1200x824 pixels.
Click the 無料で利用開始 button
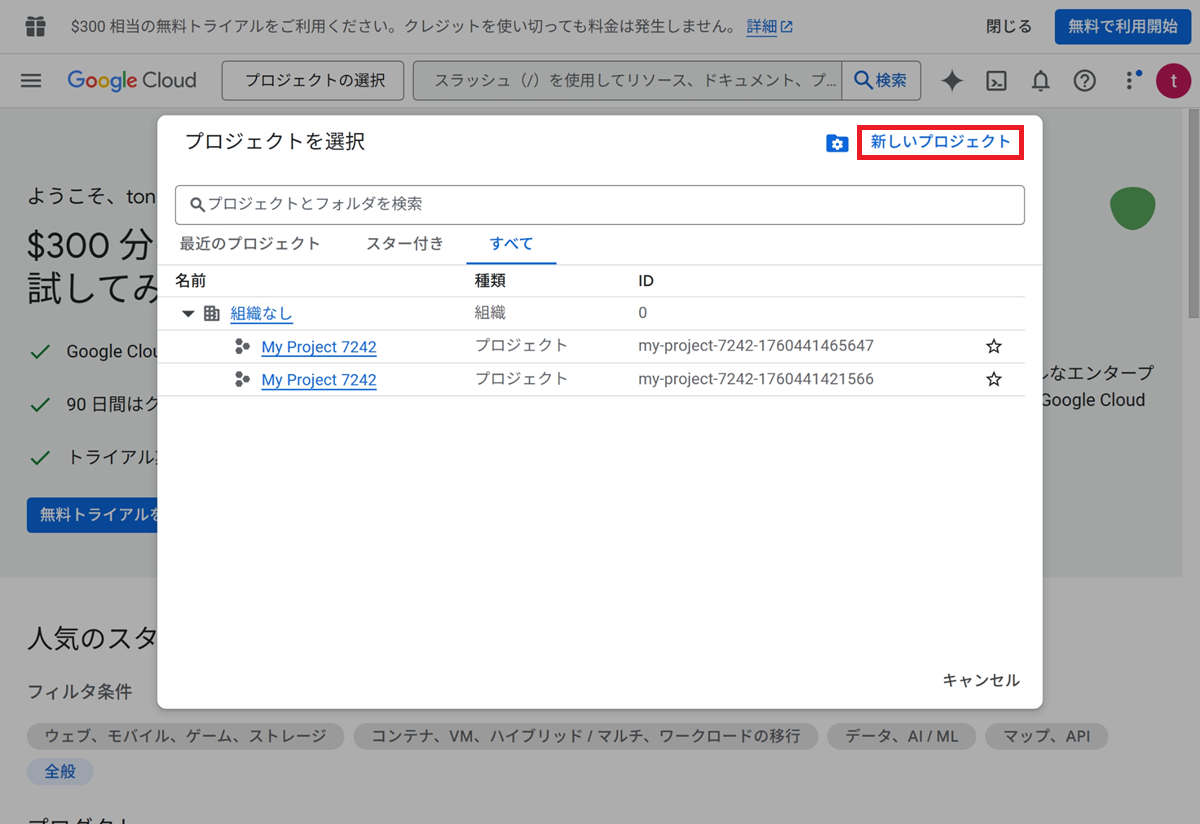pos(1122,27)
